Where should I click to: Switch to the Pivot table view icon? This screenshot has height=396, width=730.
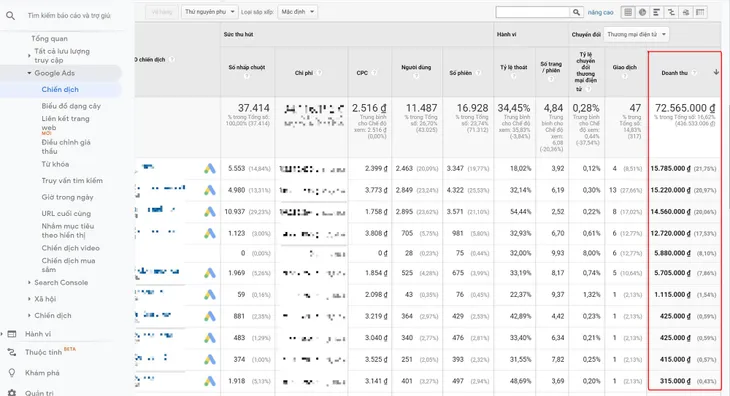pyautogui.click(x=700, y=12)
